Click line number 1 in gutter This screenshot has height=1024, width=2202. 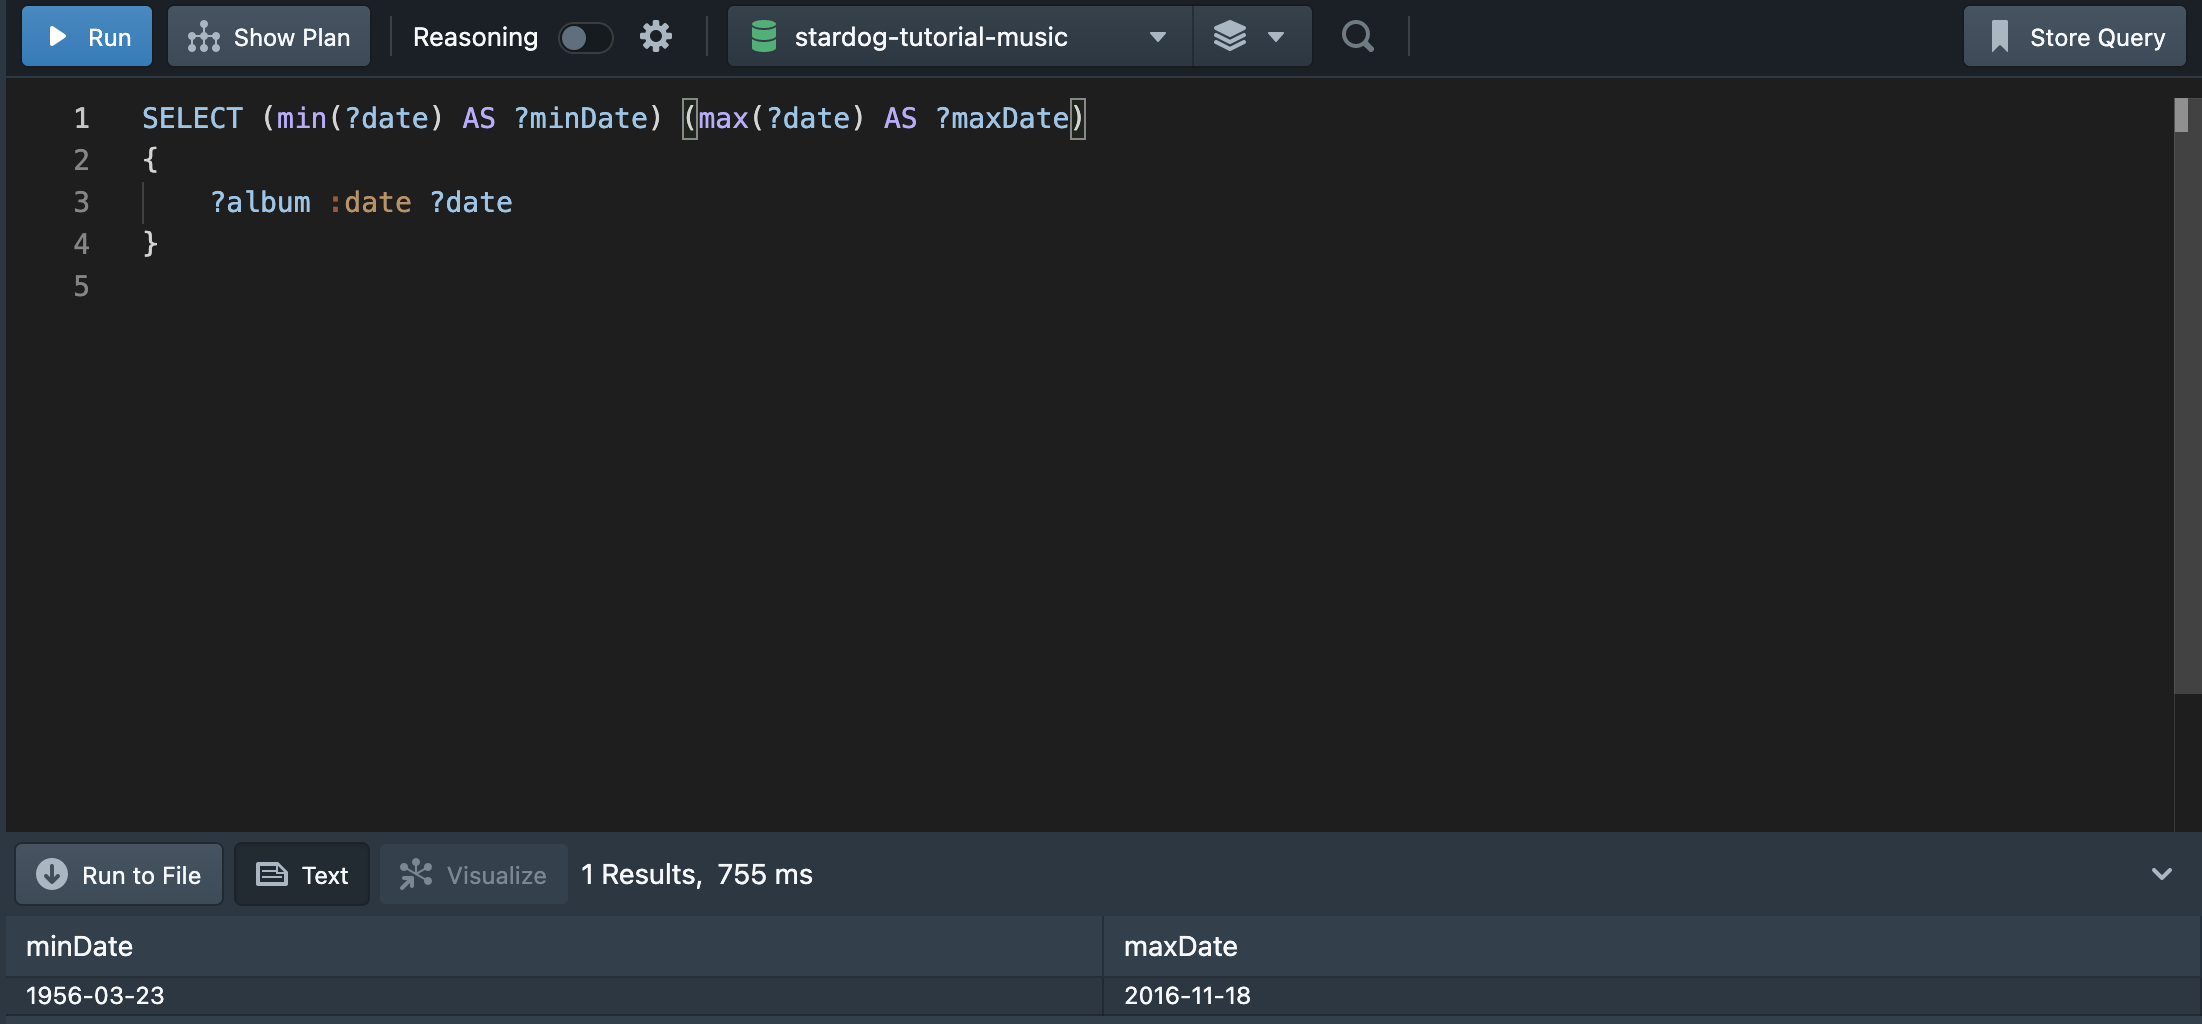(82, 118)
